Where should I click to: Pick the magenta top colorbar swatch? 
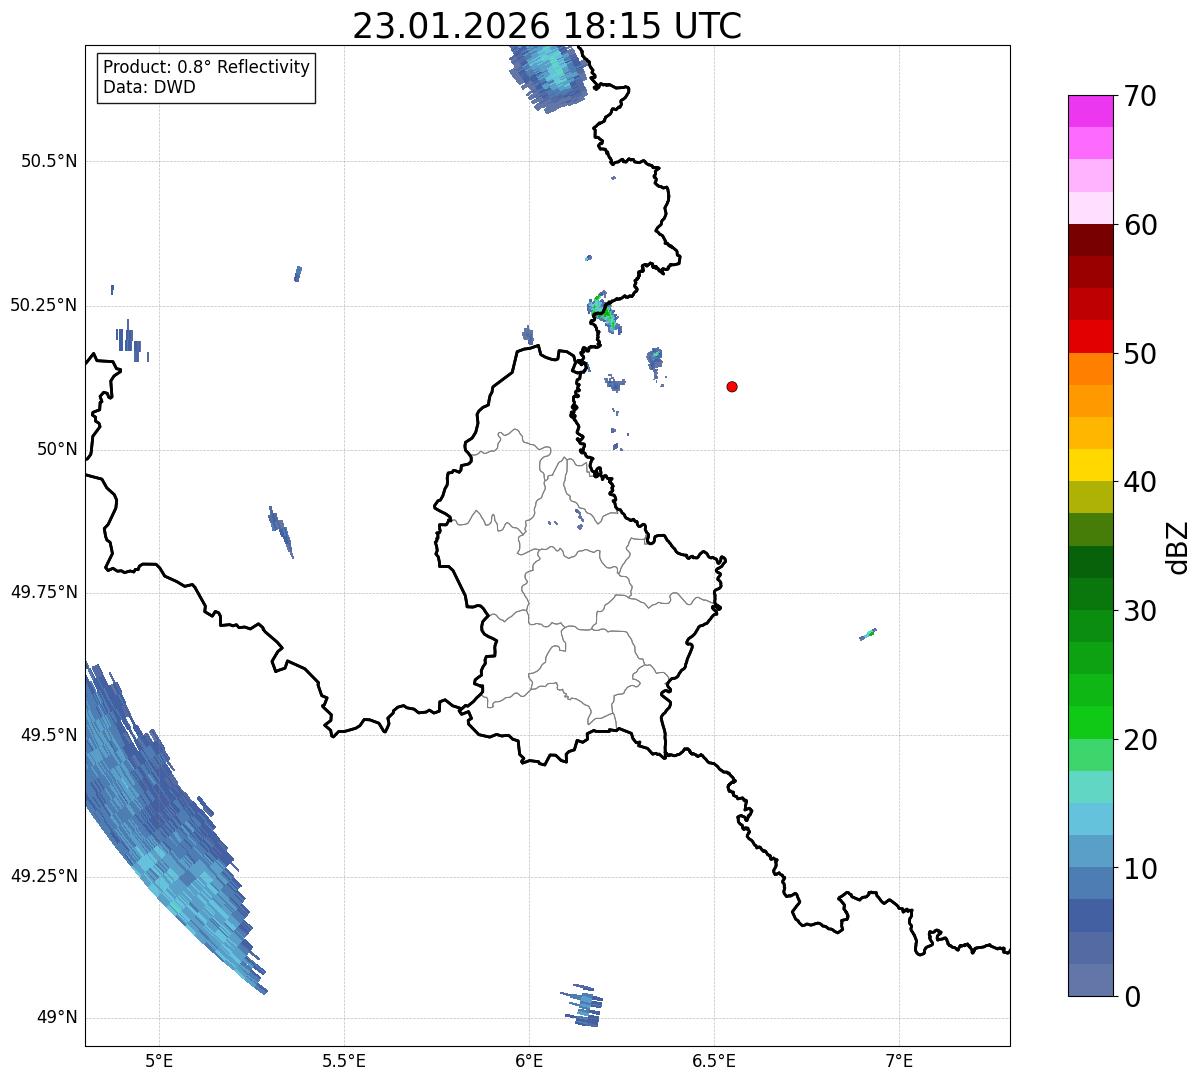(x=1090, y=111)
